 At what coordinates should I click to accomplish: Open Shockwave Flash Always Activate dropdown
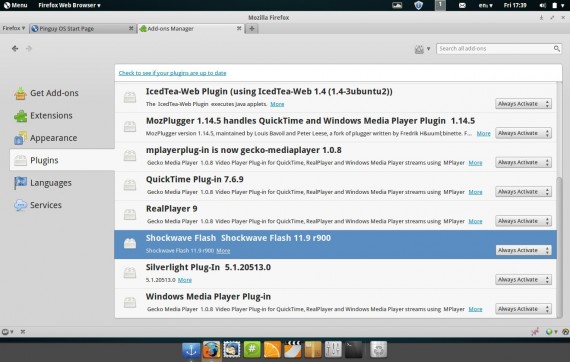click(523, 250)
